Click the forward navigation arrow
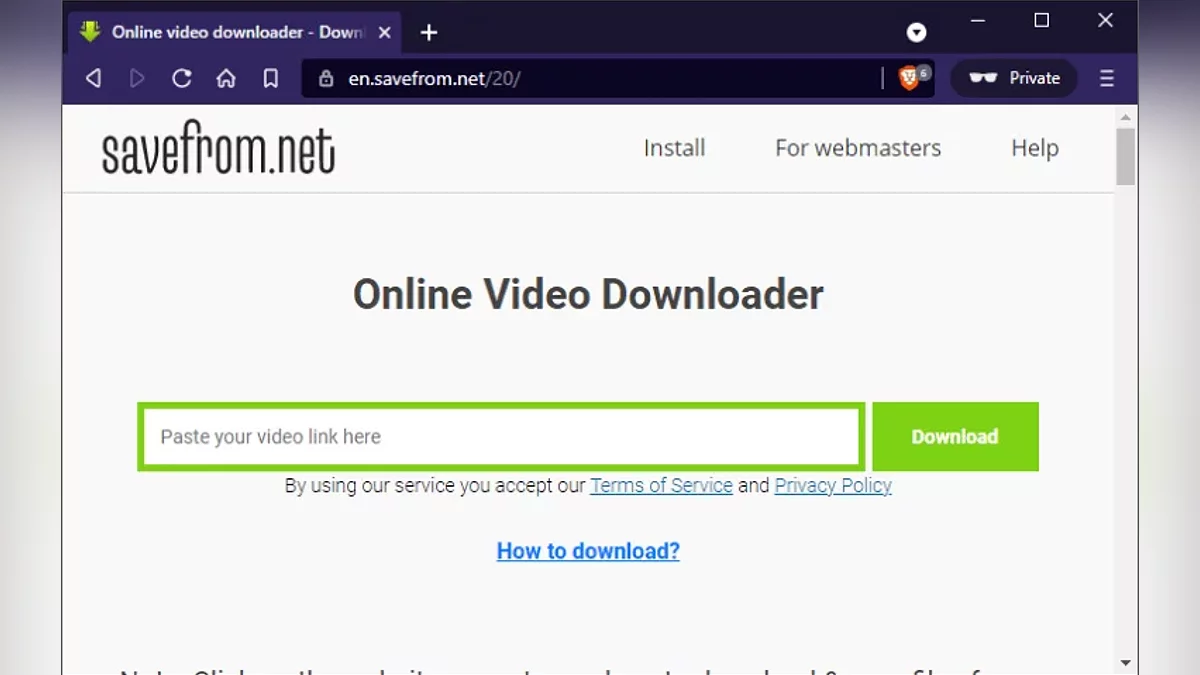This screenshot has width=1200, height=675. click(x=137, y=78)
